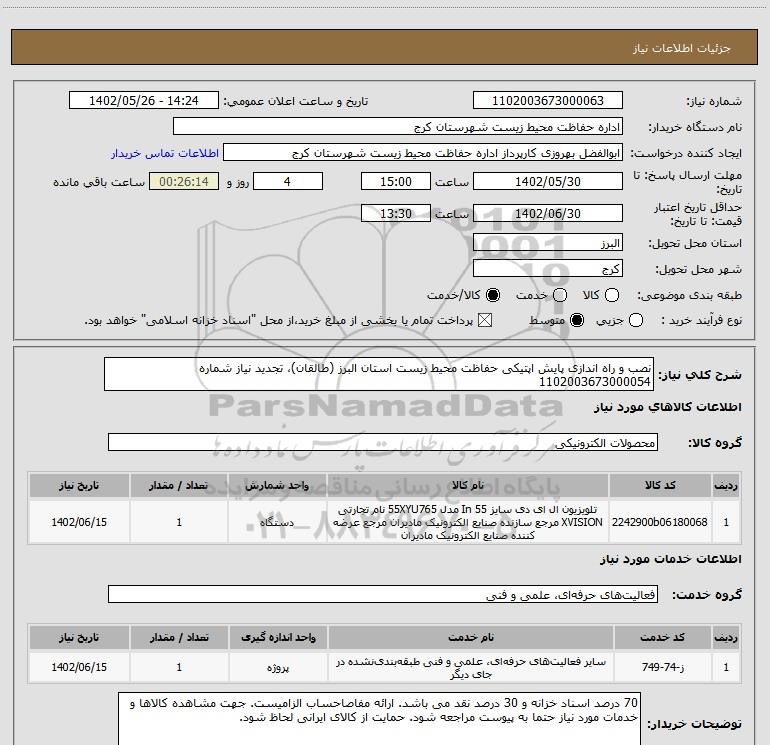Image resolution: width=770 pixels, height=745 pixels.
Task: Select the کالا/خدمت radio button
Action: pyautogui.click(x=493, y=295)
